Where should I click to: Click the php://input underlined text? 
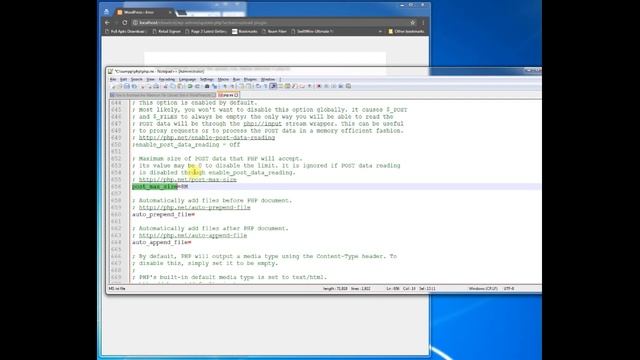tap(262, 124)
